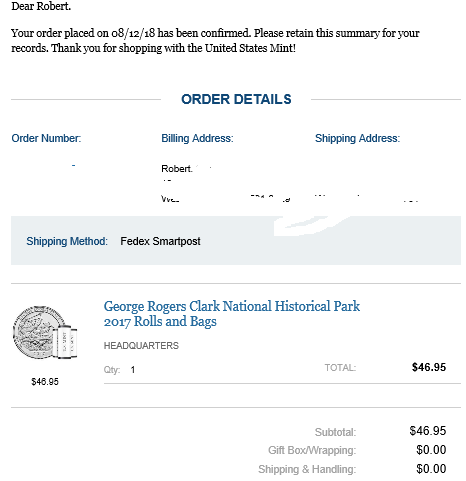Click the Gift Box/Wrapping label
The image size is (466, 481).
point(312,450)
